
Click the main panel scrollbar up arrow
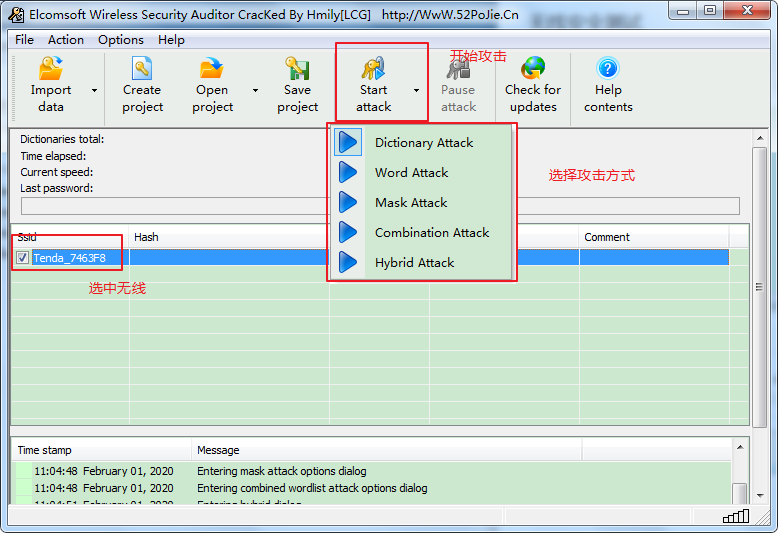pos(760,138)
